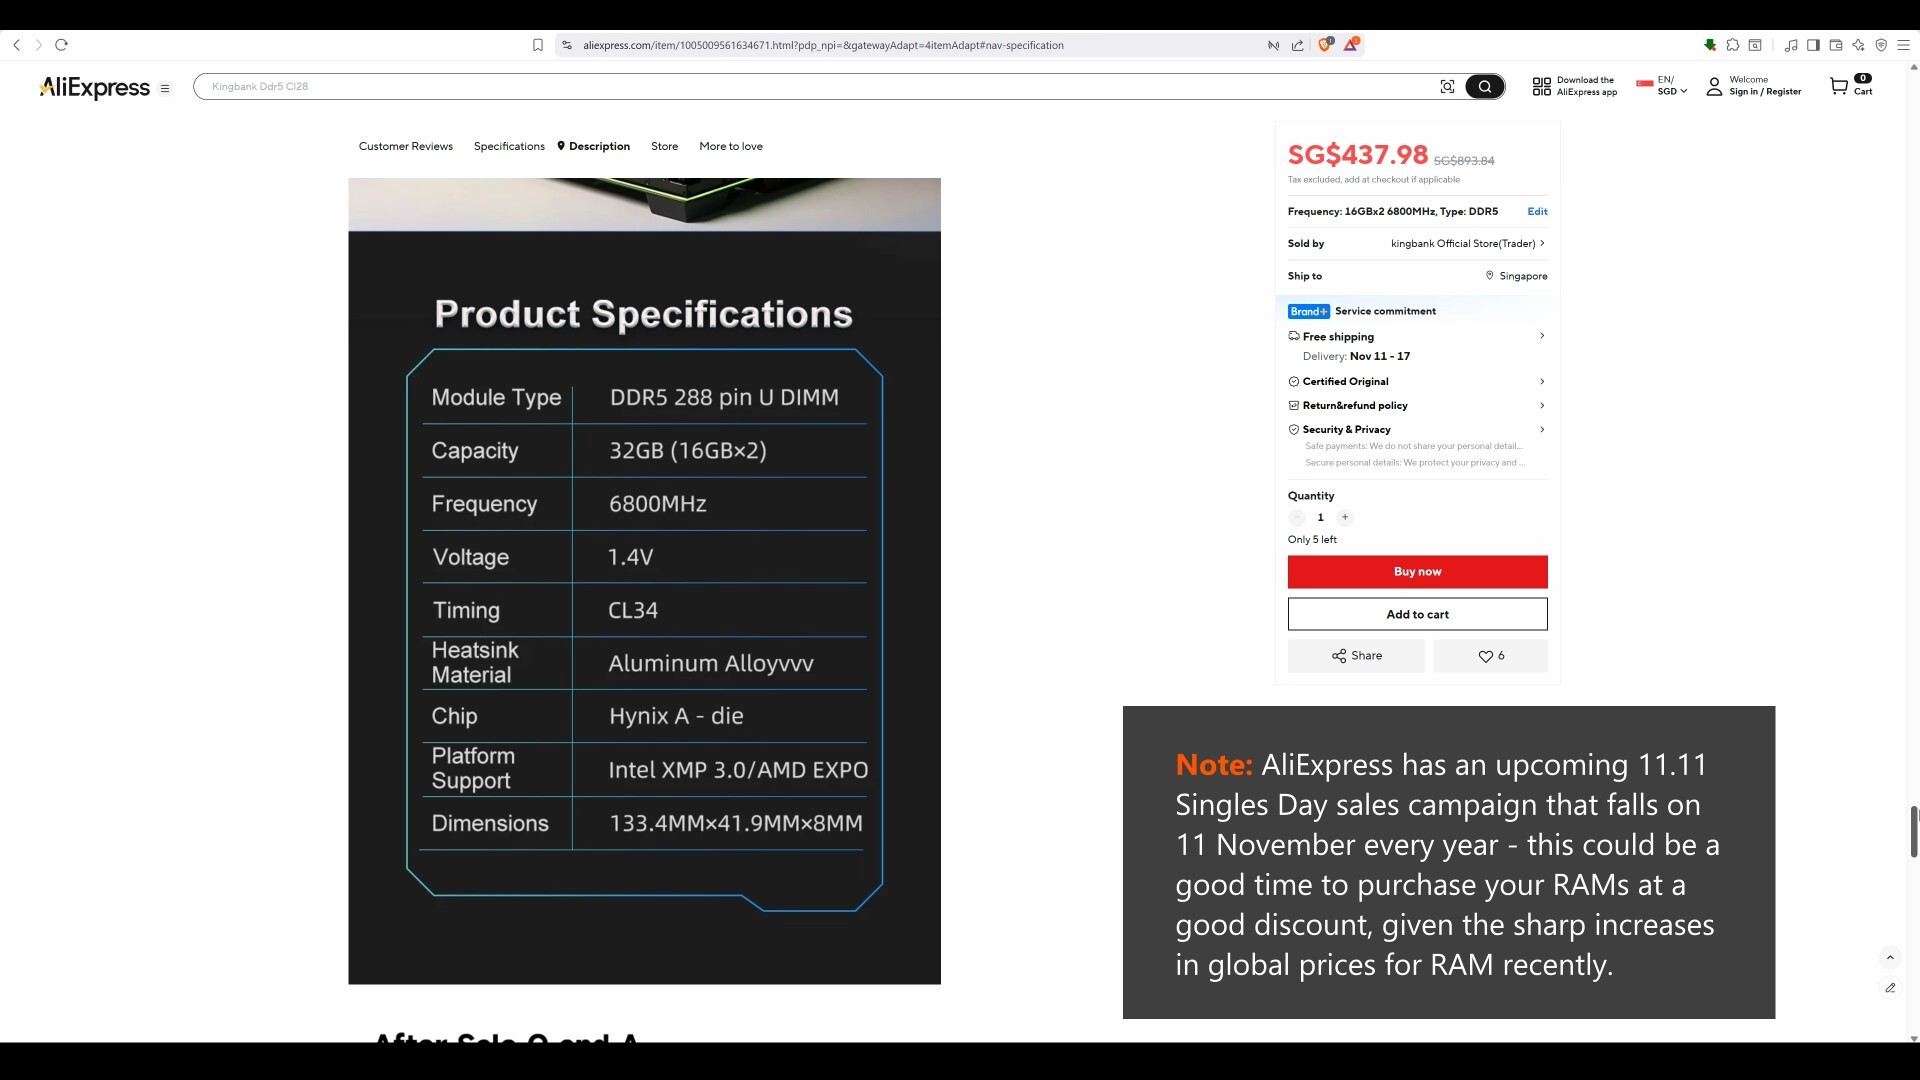This screenshot has width=1920, height=1080.
Task: Click the image search camera icon
Action: click(1447, 87)
